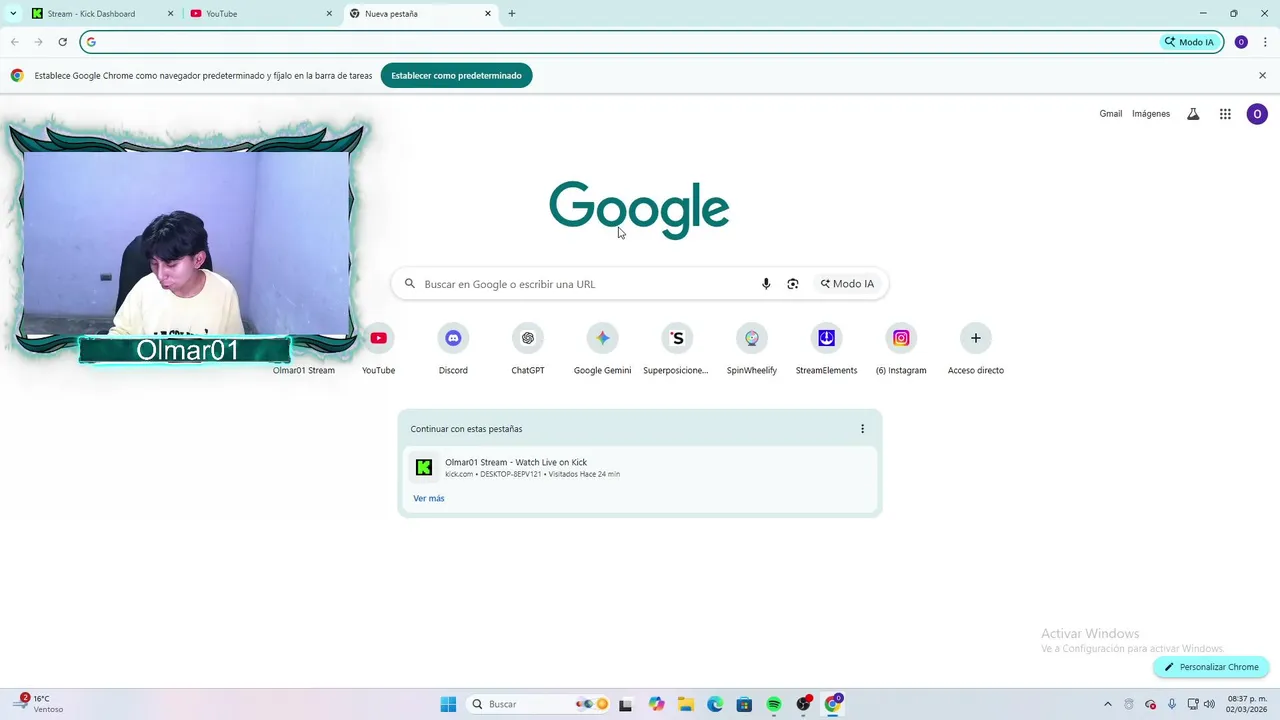Viewport: 1280px width, 720px height.
Task: Close the YouTube tab
Action: [329, 14]
